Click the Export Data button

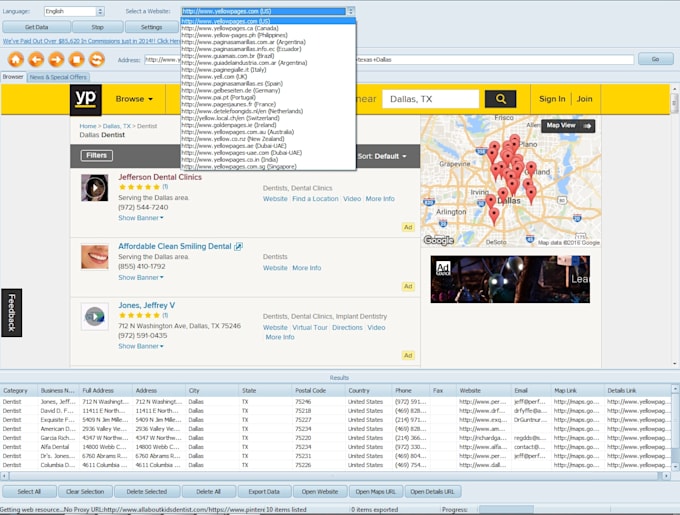pyautogui.click(x=264, y=491)
